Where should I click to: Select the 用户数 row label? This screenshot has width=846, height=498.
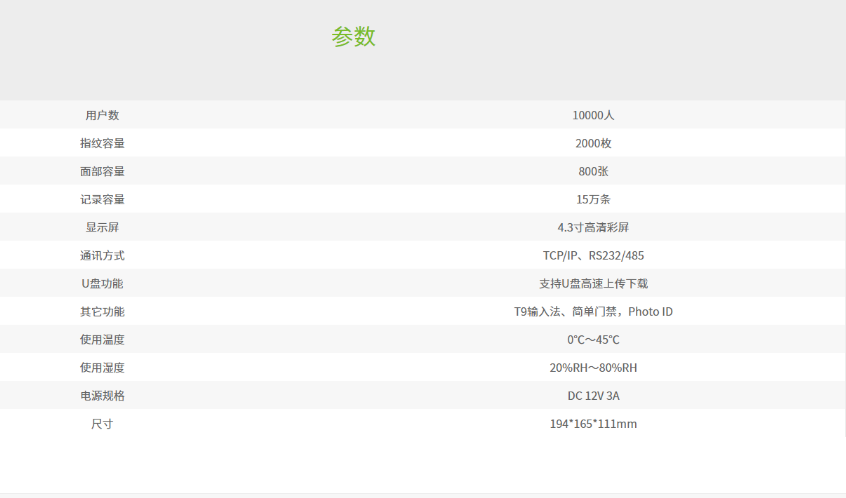pyautogui.click(x=102, y=115)
